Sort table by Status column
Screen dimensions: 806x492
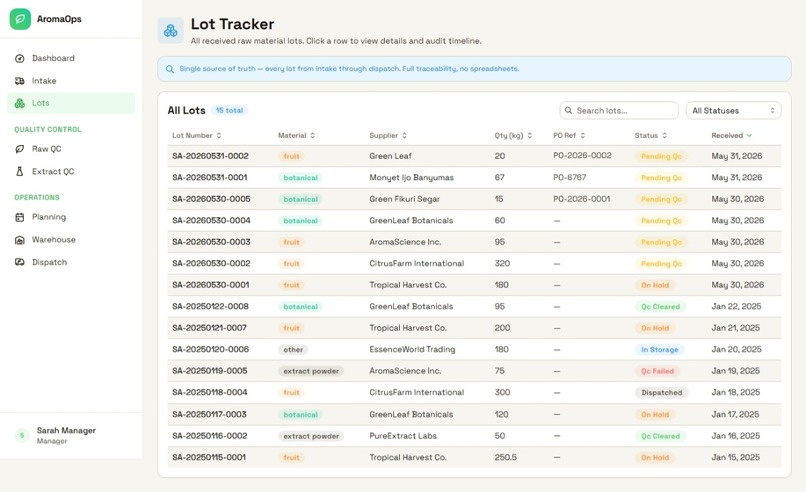coord(650,135)
